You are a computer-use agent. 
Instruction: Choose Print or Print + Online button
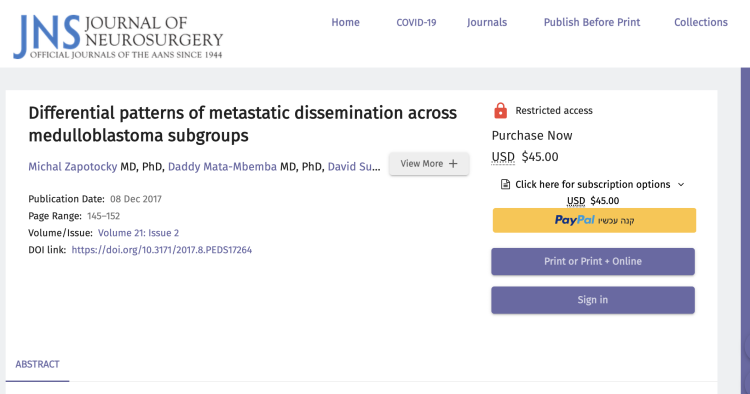pyautogui.click(x=593, y=262)
